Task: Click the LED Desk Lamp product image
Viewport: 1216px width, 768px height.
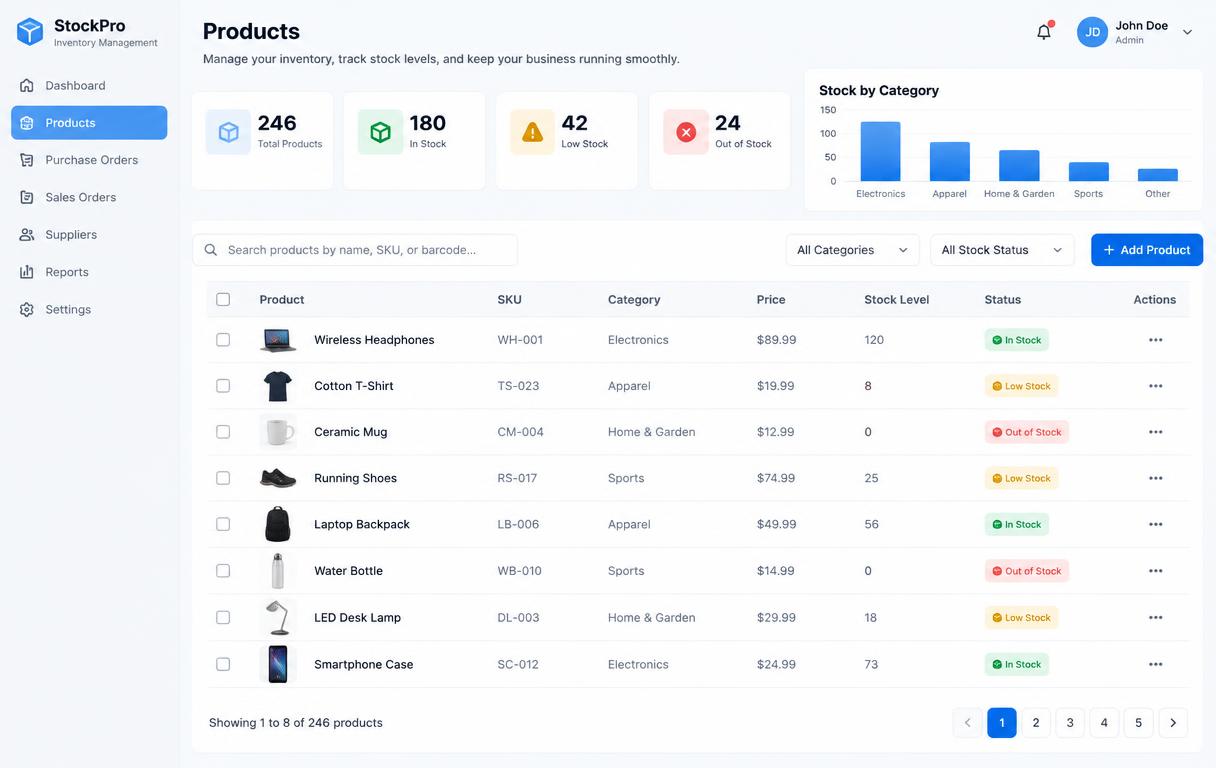Action: click(x=278, y=617)
